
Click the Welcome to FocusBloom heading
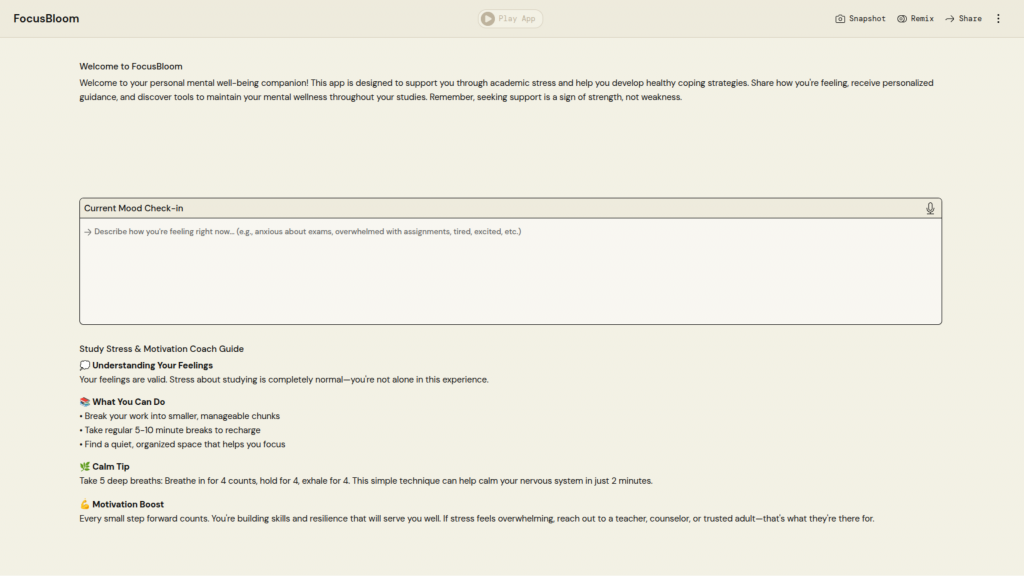(x=131, y=67)
